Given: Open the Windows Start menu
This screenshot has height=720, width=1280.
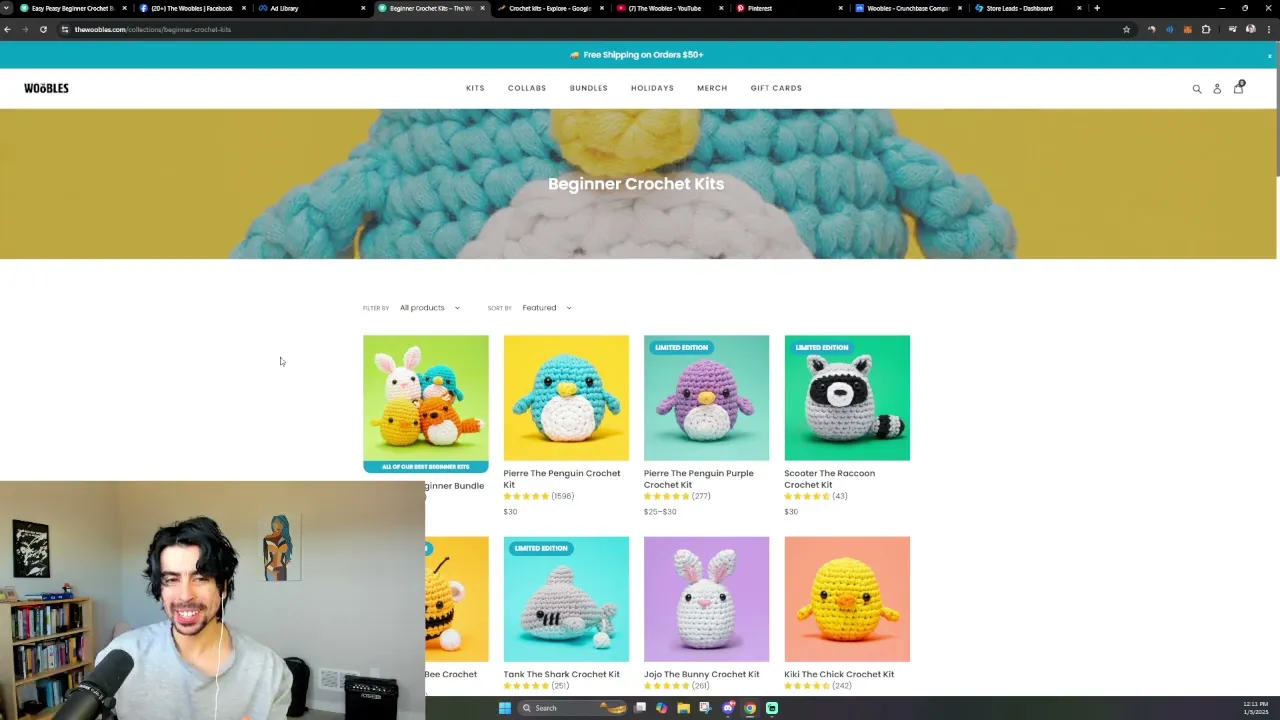Looking at the screenshot, I should [505, 708].
